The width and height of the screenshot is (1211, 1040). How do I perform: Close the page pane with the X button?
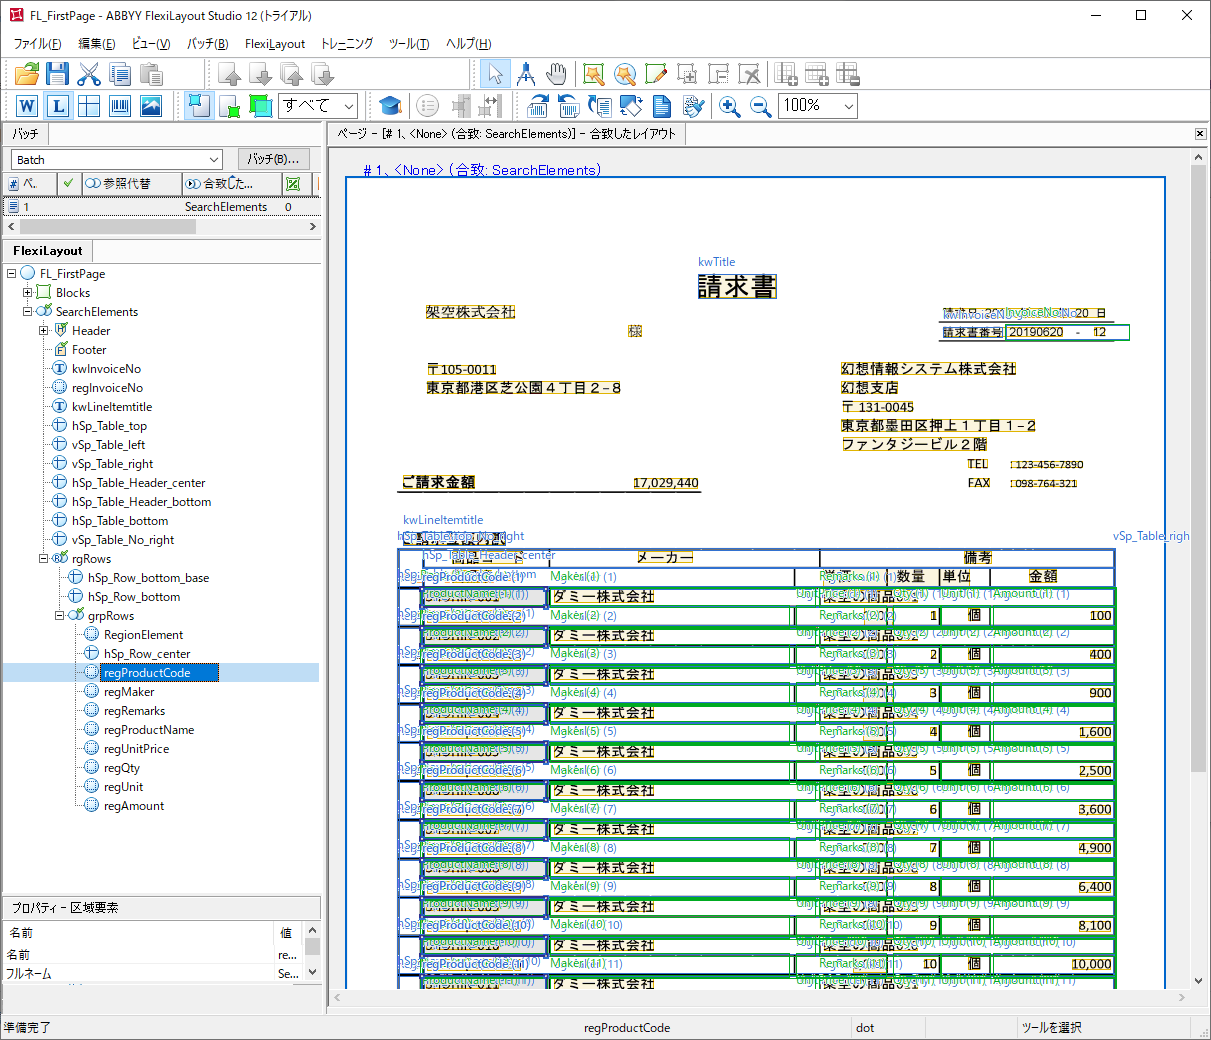tap(1200, 133)
